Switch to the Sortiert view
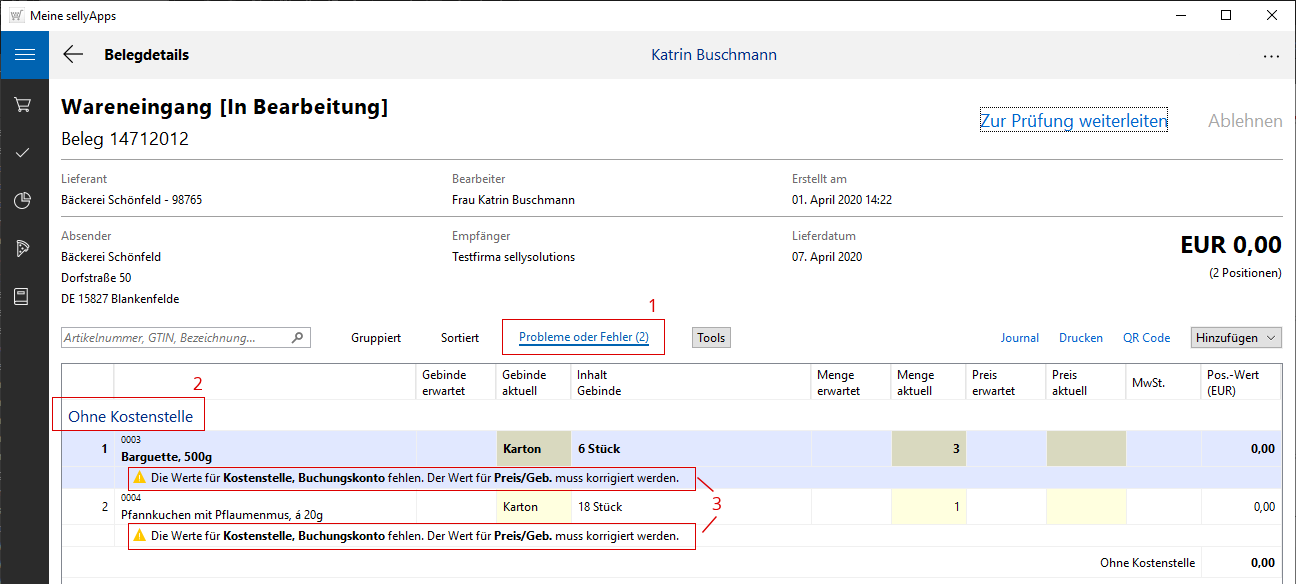This screenshot has width=1296, height=584. pos(460,338)
